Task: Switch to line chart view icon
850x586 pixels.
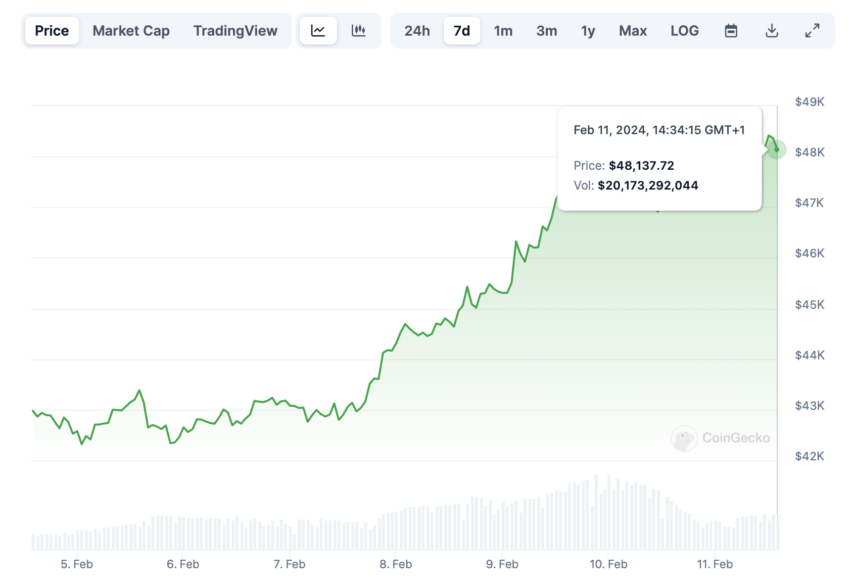Action: [318, 31]
